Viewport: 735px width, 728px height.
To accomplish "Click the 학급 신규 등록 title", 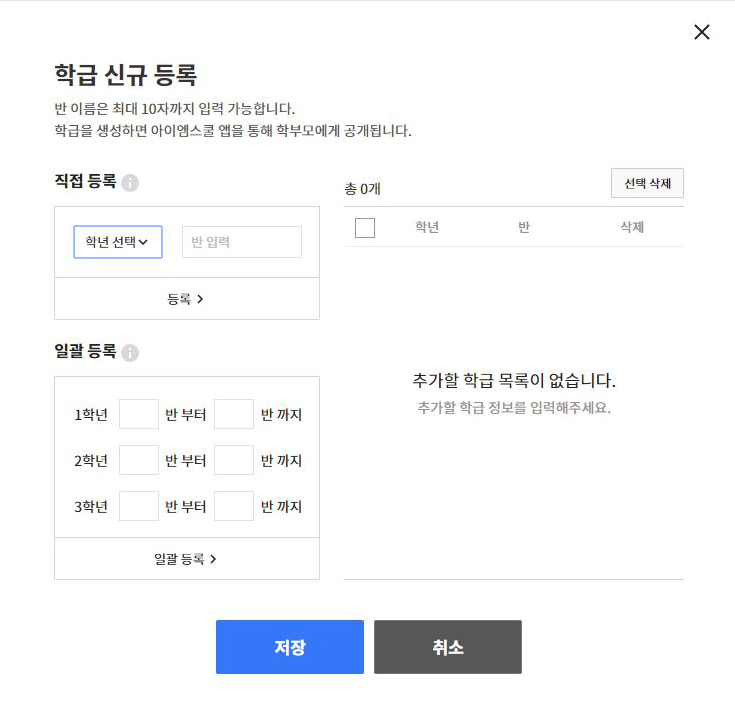I will 126,75.
